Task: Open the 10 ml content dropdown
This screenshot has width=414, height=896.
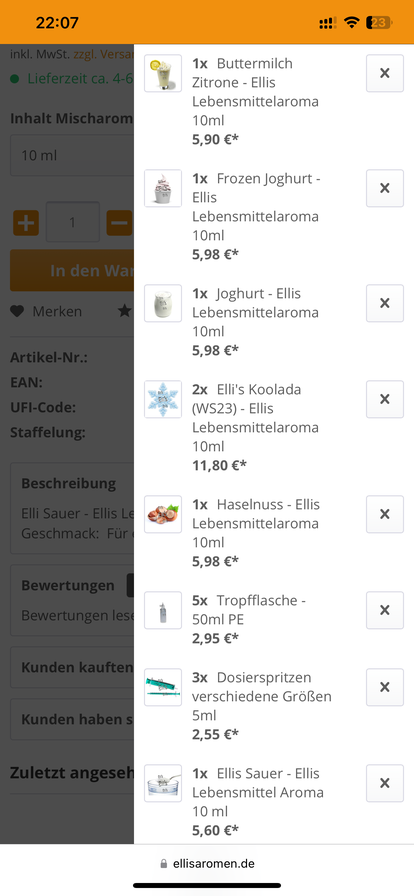Action: [72, 155]
